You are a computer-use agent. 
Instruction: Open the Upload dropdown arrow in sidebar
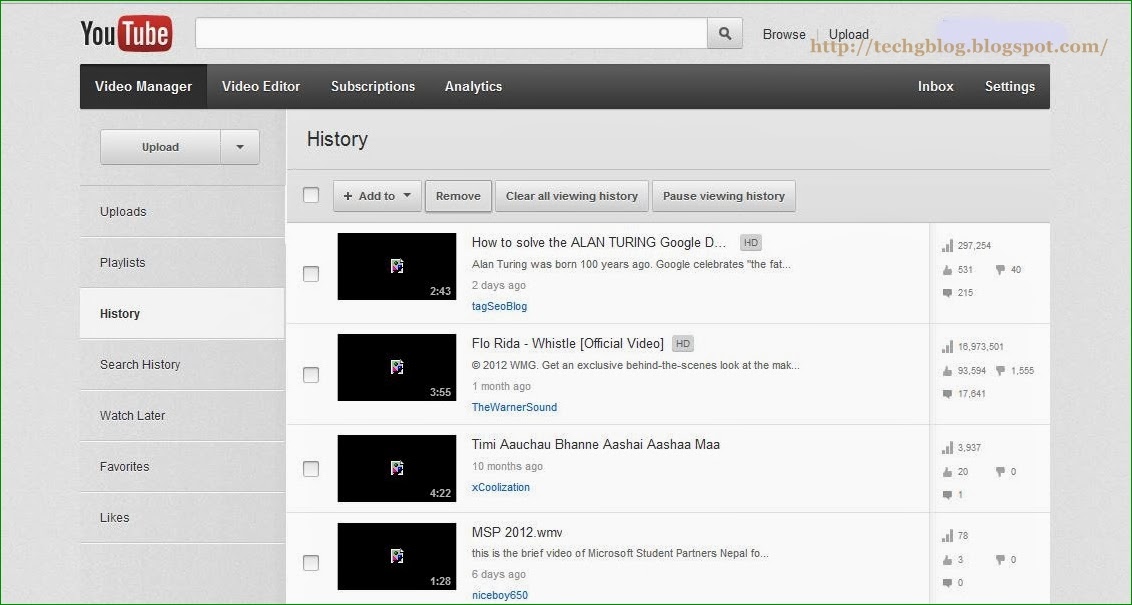240,147
